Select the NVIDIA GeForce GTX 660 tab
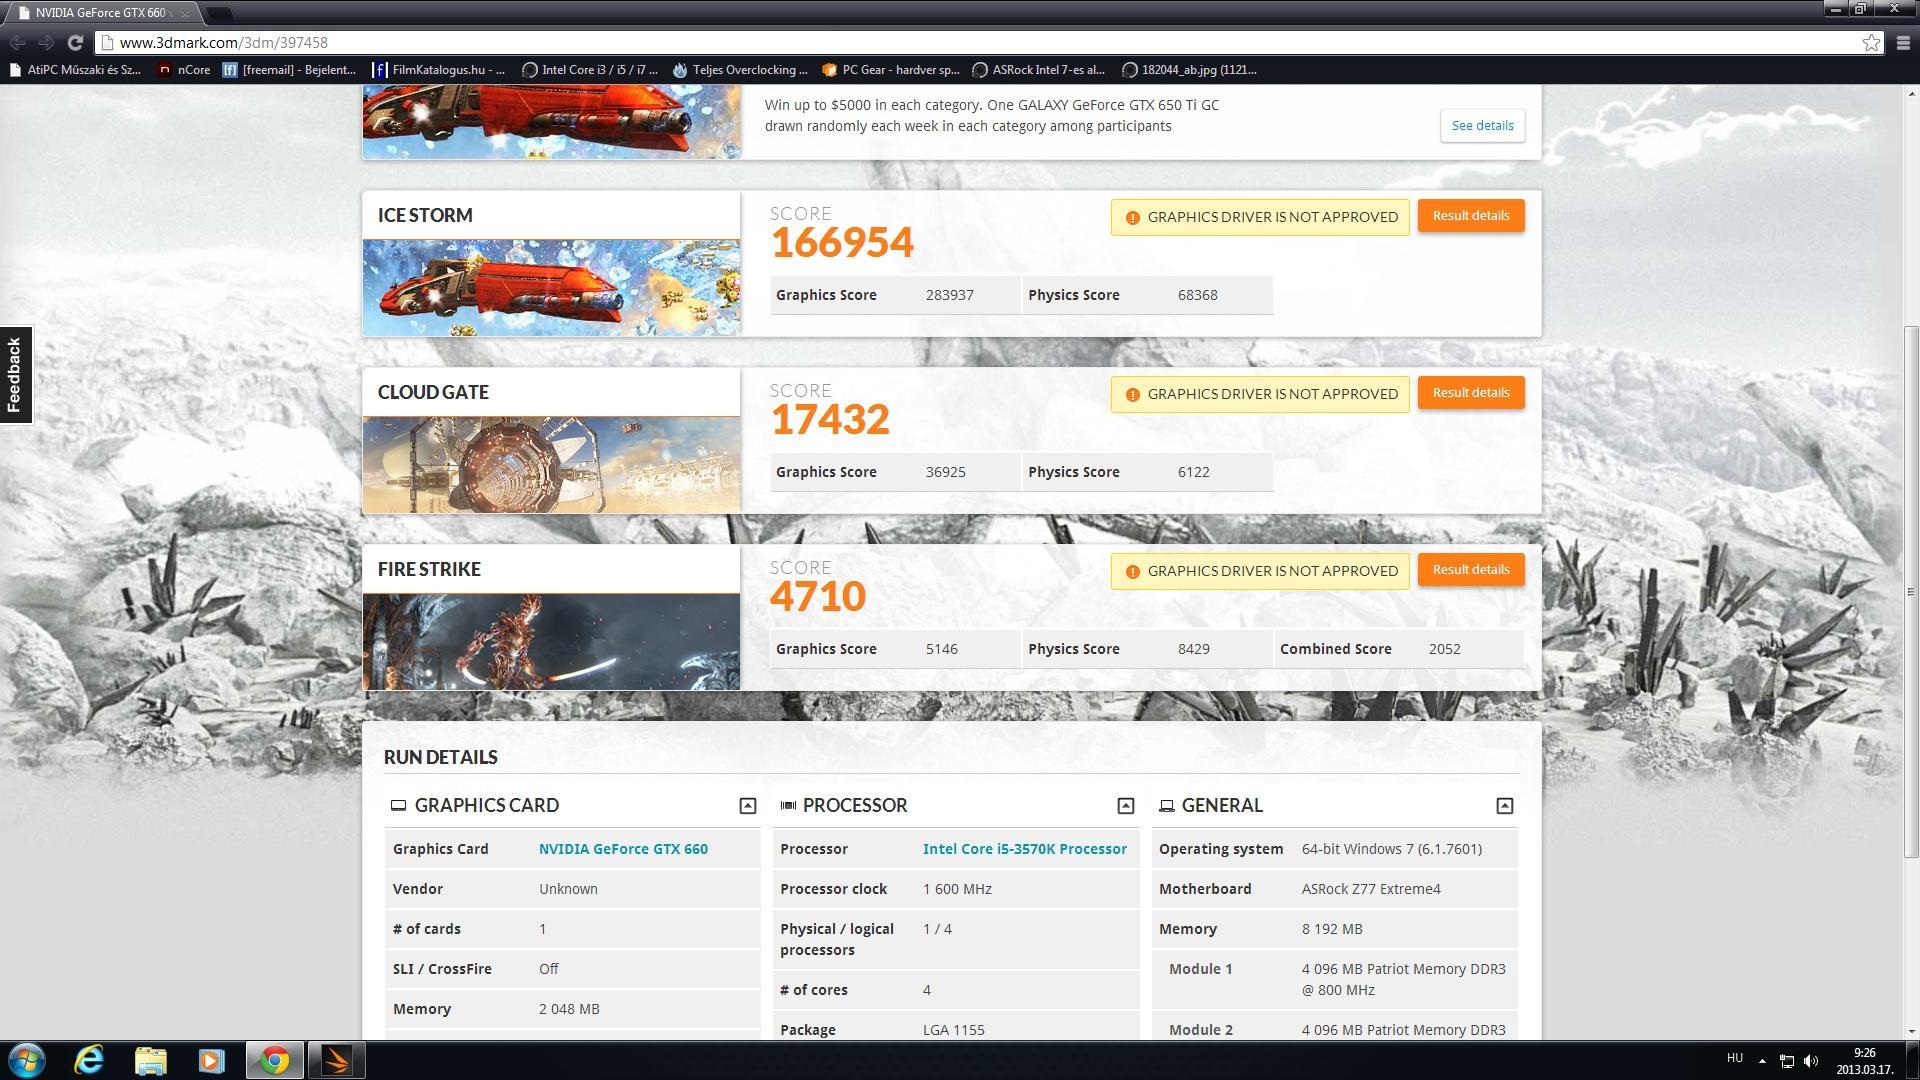The height and width of the screenshot is (1080, 1920). pos(100,13)
